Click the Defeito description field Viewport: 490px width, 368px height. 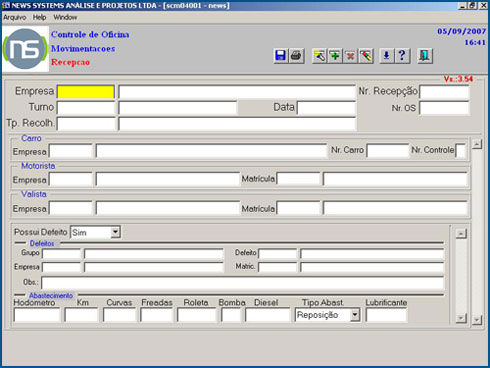coord(372,254)
